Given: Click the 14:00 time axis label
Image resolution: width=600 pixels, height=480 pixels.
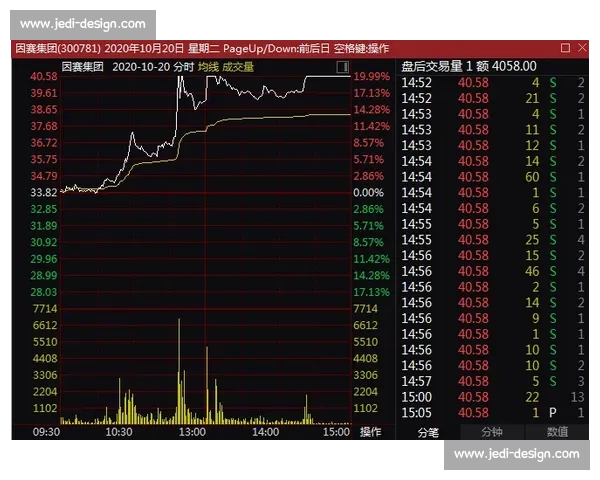Looking at the screenshot, I should (266, 432).
